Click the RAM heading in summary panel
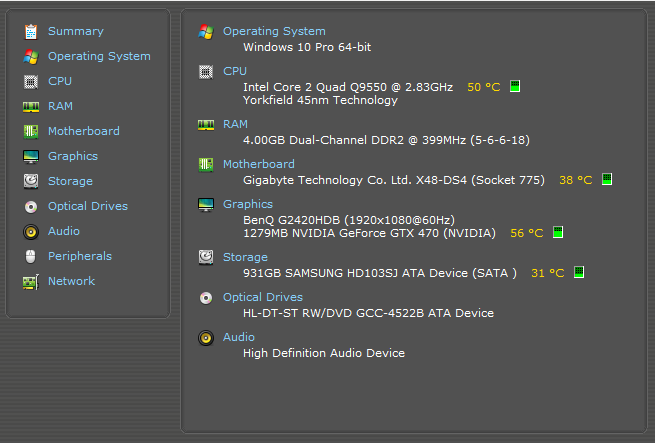Screen dimensions: 655x443 (235, 124)
